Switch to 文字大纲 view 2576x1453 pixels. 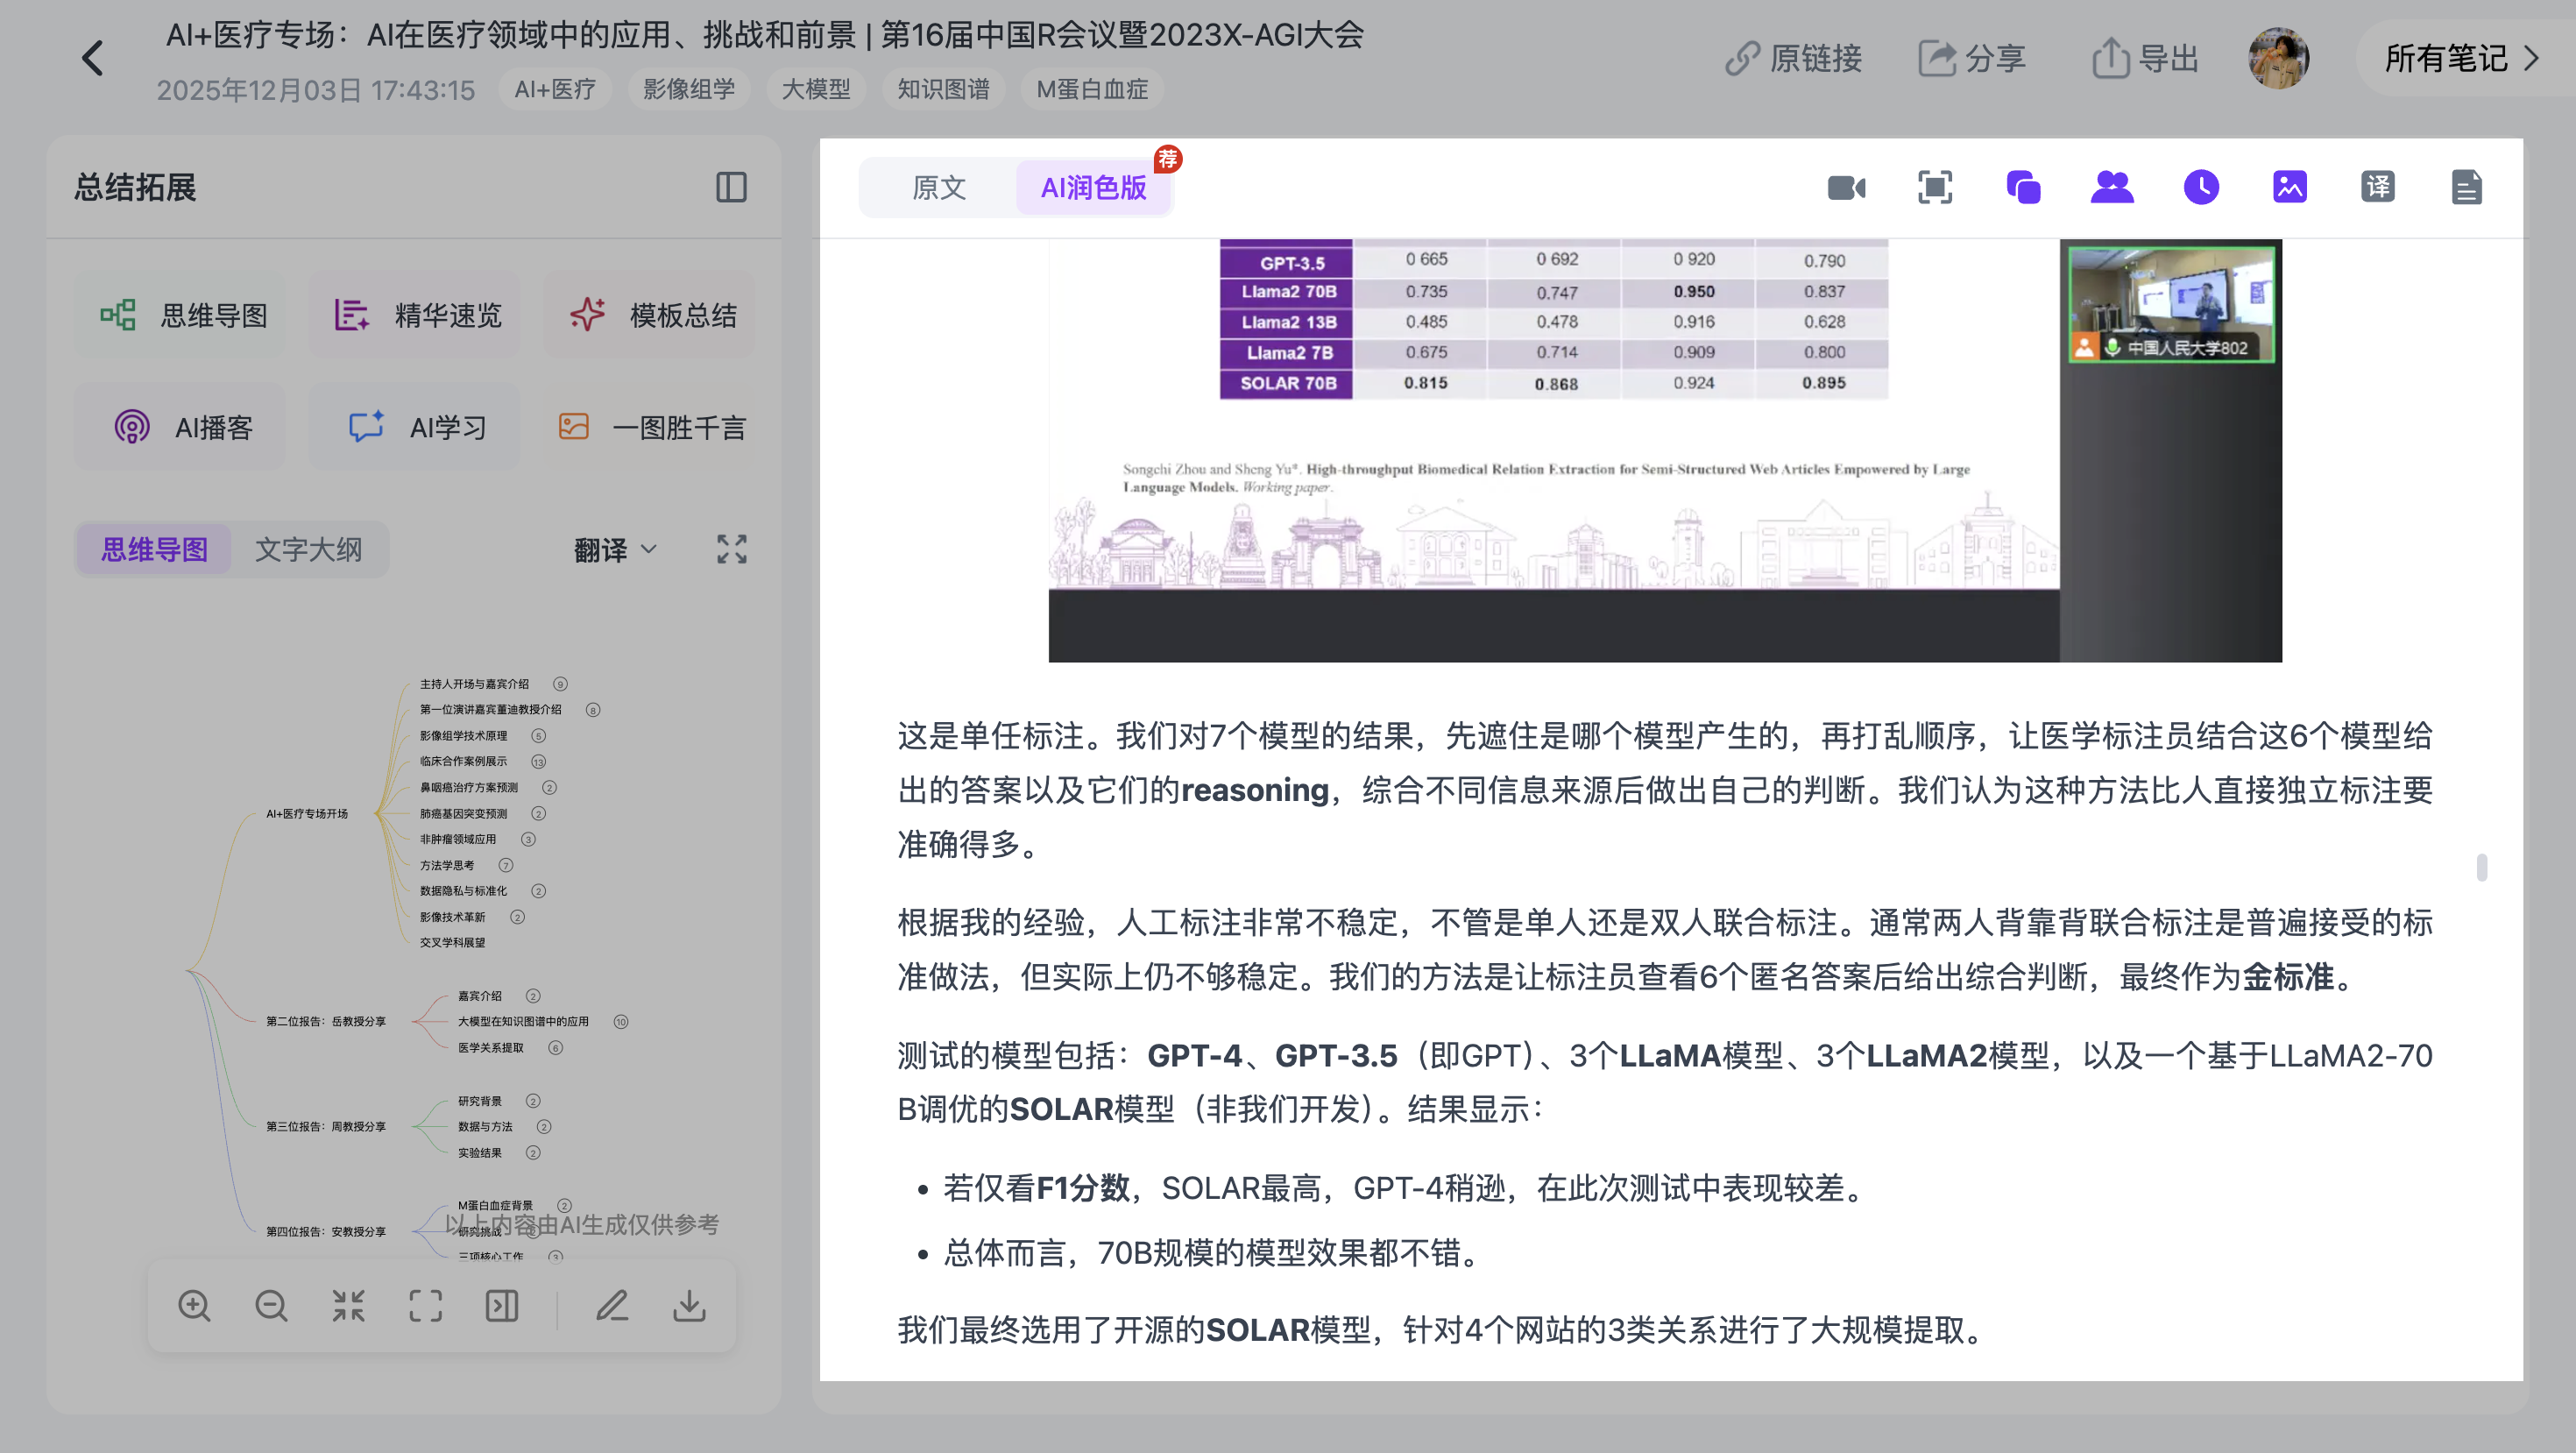click(308, 549)
